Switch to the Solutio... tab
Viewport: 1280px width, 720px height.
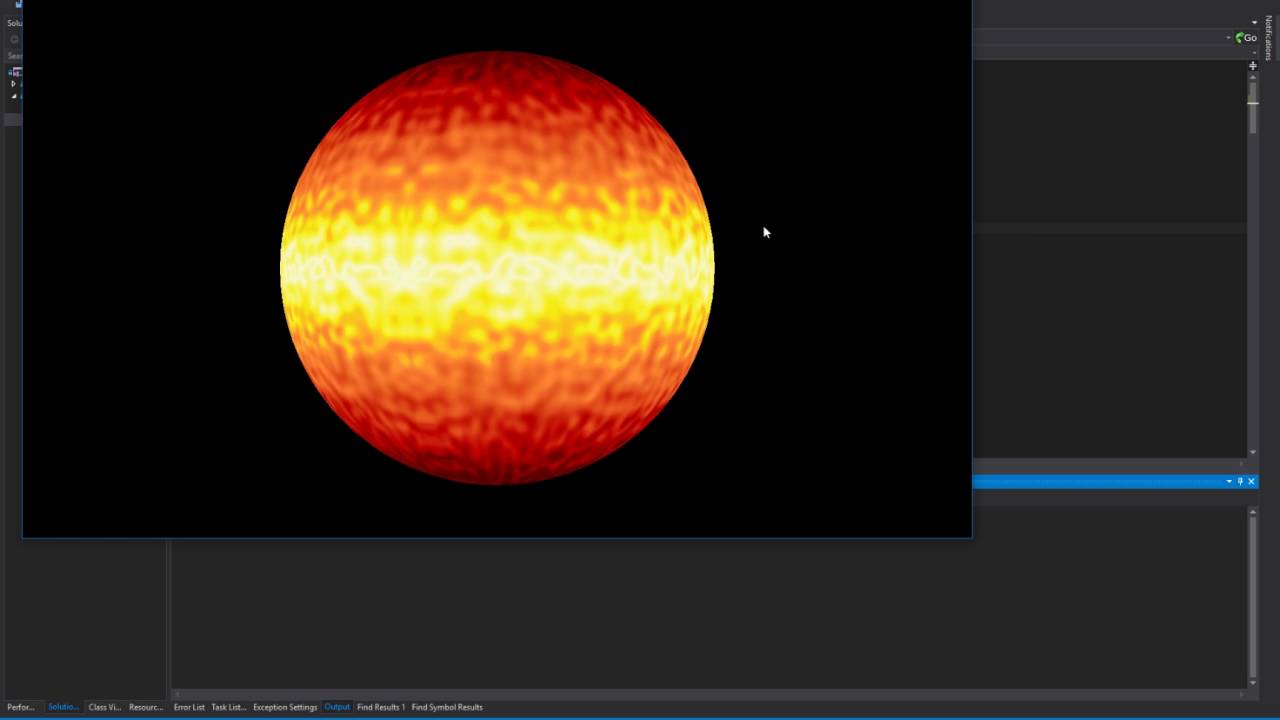pyautogui.click(x=63, y=707)
